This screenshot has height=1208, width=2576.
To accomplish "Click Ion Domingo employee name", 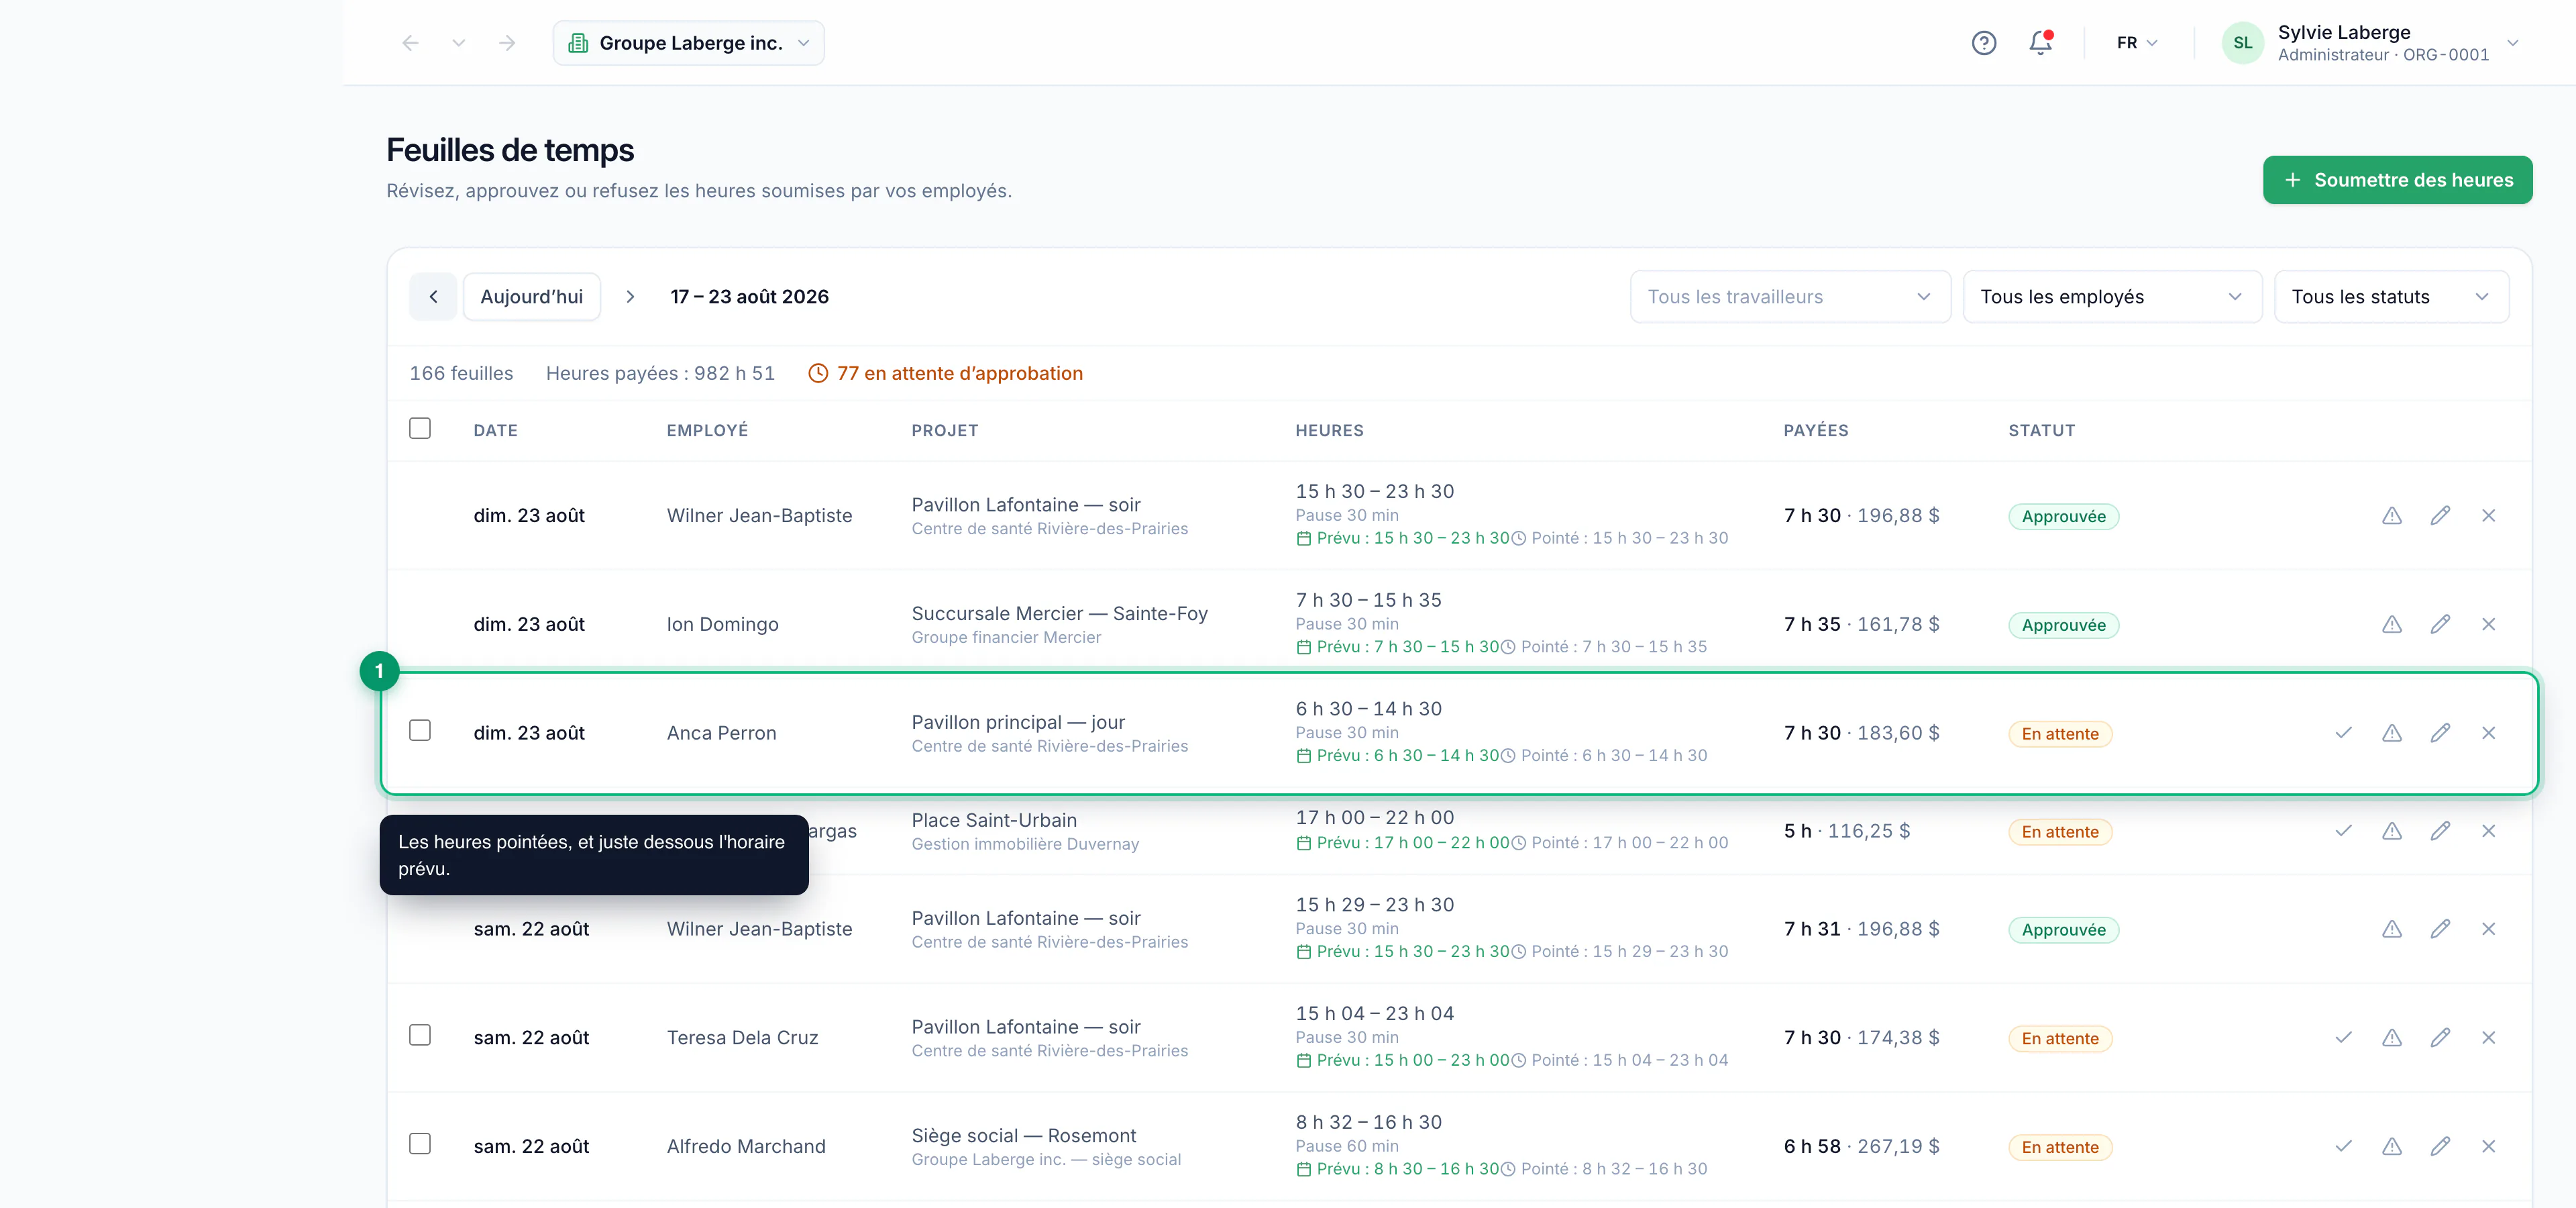I will coord(722,625).
